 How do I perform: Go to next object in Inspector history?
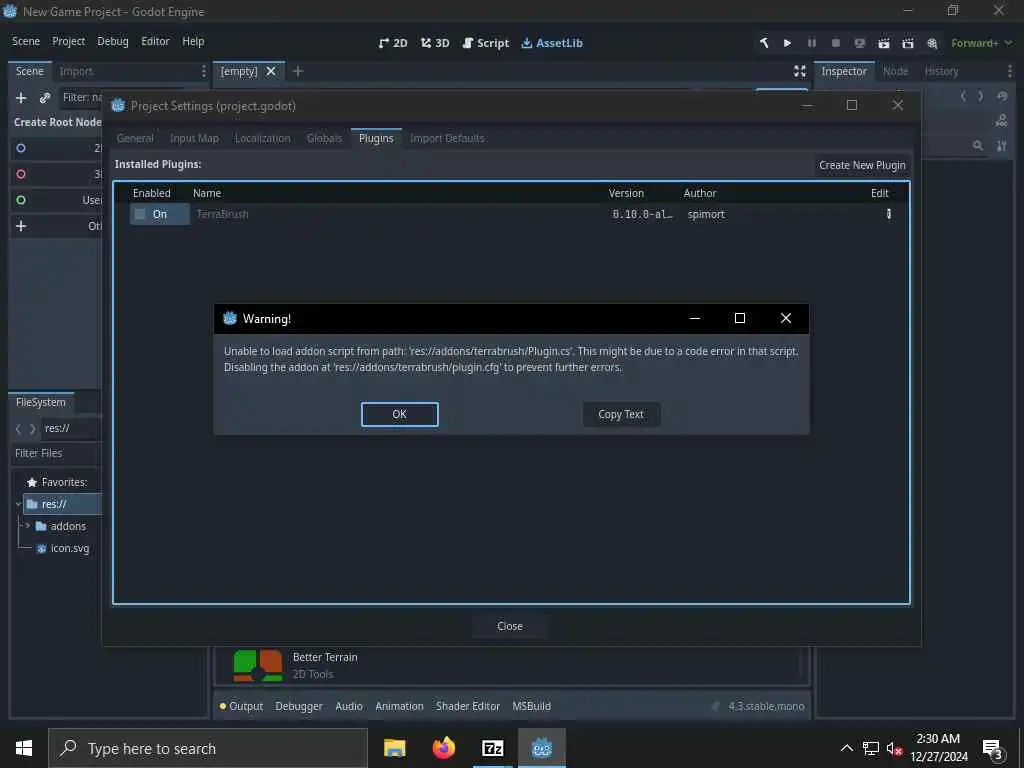point(980,97)
